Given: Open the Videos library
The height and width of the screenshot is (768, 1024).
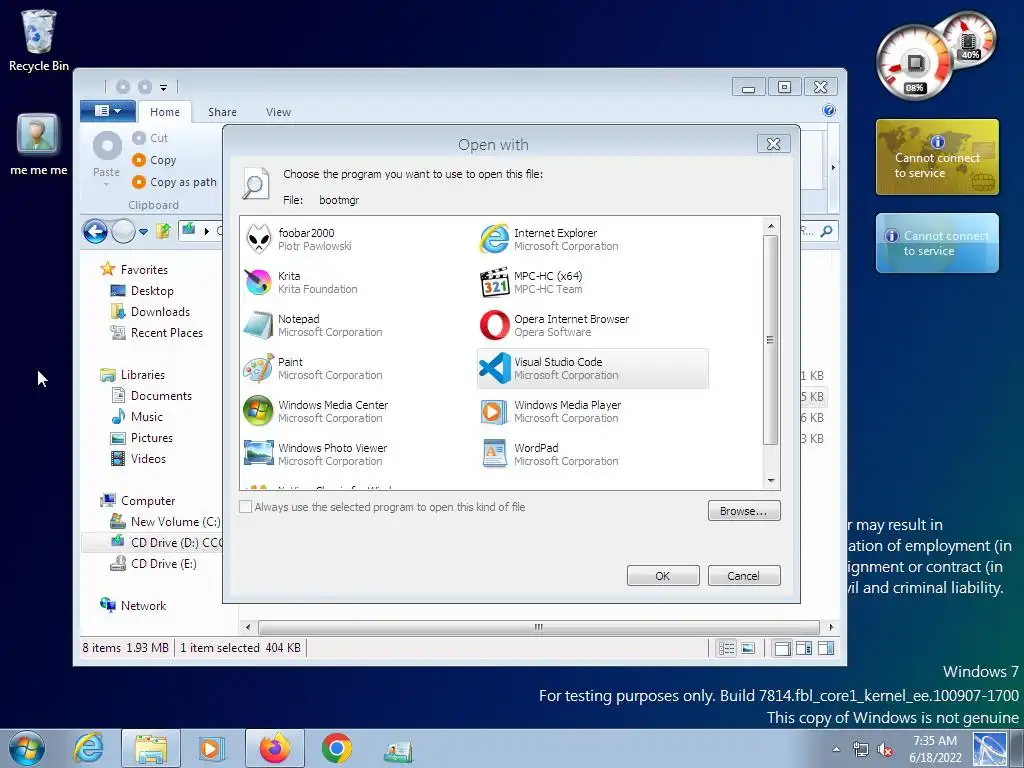Looking at the screenshot, I should 138,458.
